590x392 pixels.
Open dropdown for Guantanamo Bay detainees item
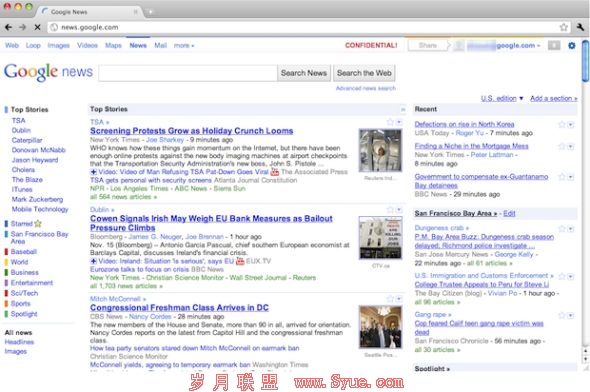point(571,177)
